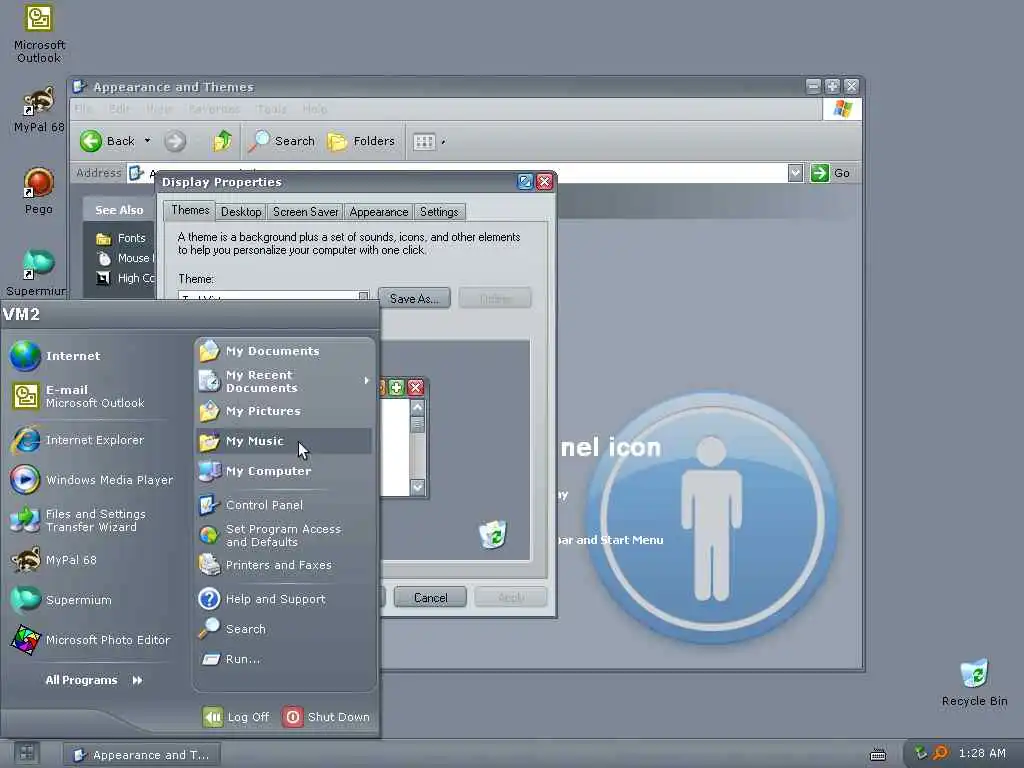The image size is (1024, 768).
Task: Switch to the Appearance tab
Action: pyautogui.click(x=379, y=212)
